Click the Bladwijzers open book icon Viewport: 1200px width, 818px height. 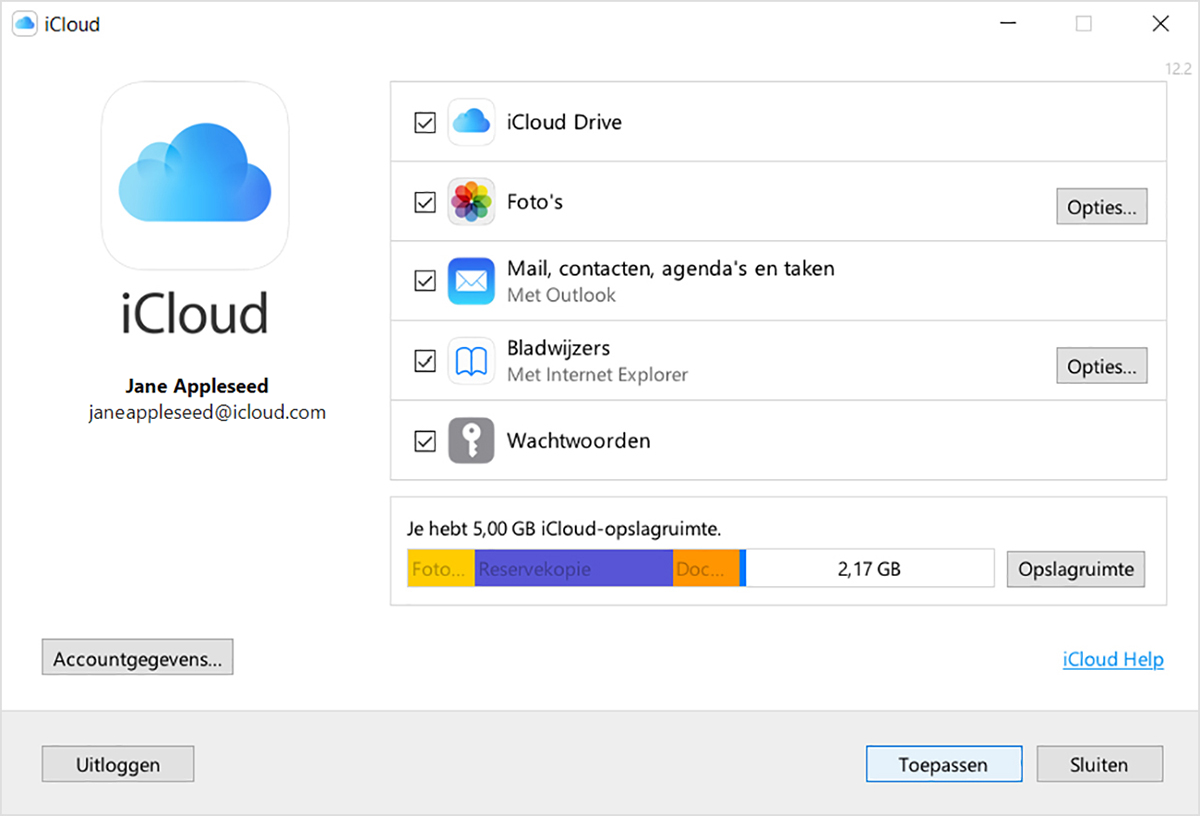tap(471, 360)
